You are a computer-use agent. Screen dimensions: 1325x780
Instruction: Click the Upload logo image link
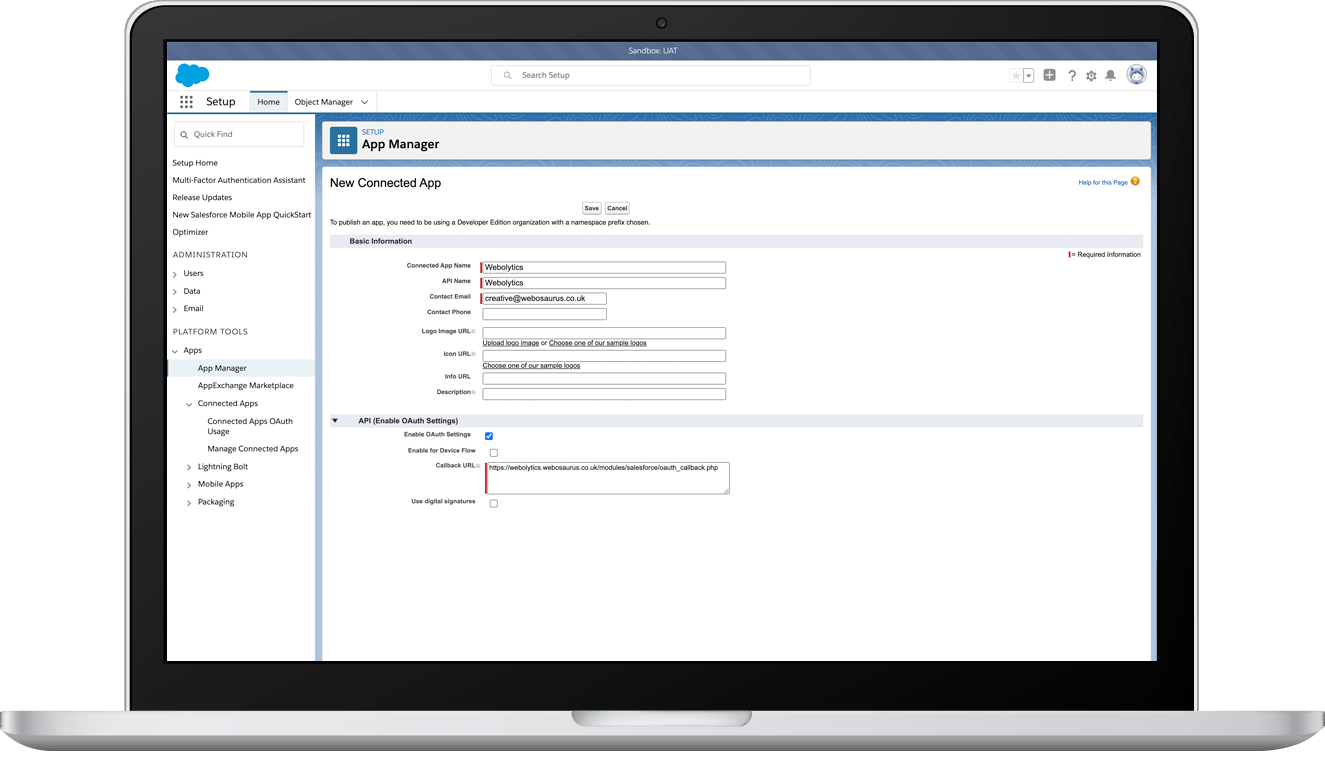pos(510,343)
